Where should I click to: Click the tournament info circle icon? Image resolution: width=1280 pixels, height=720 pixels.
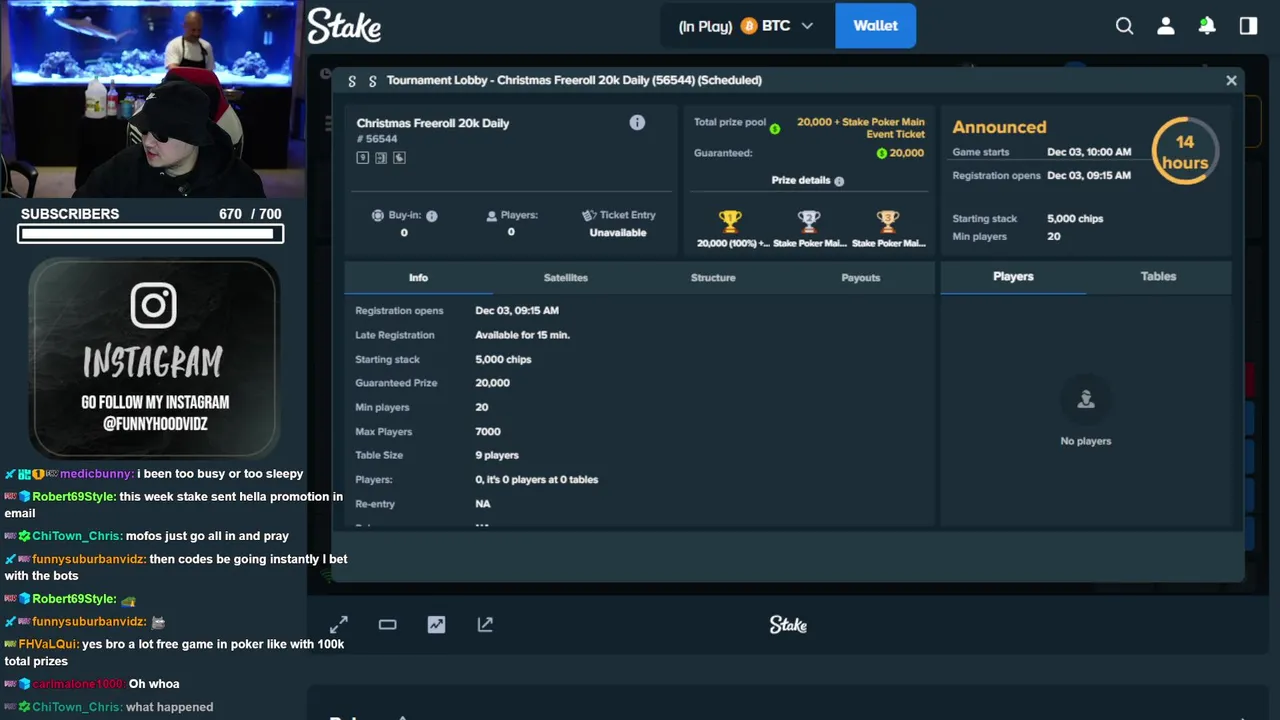point(637,122)
